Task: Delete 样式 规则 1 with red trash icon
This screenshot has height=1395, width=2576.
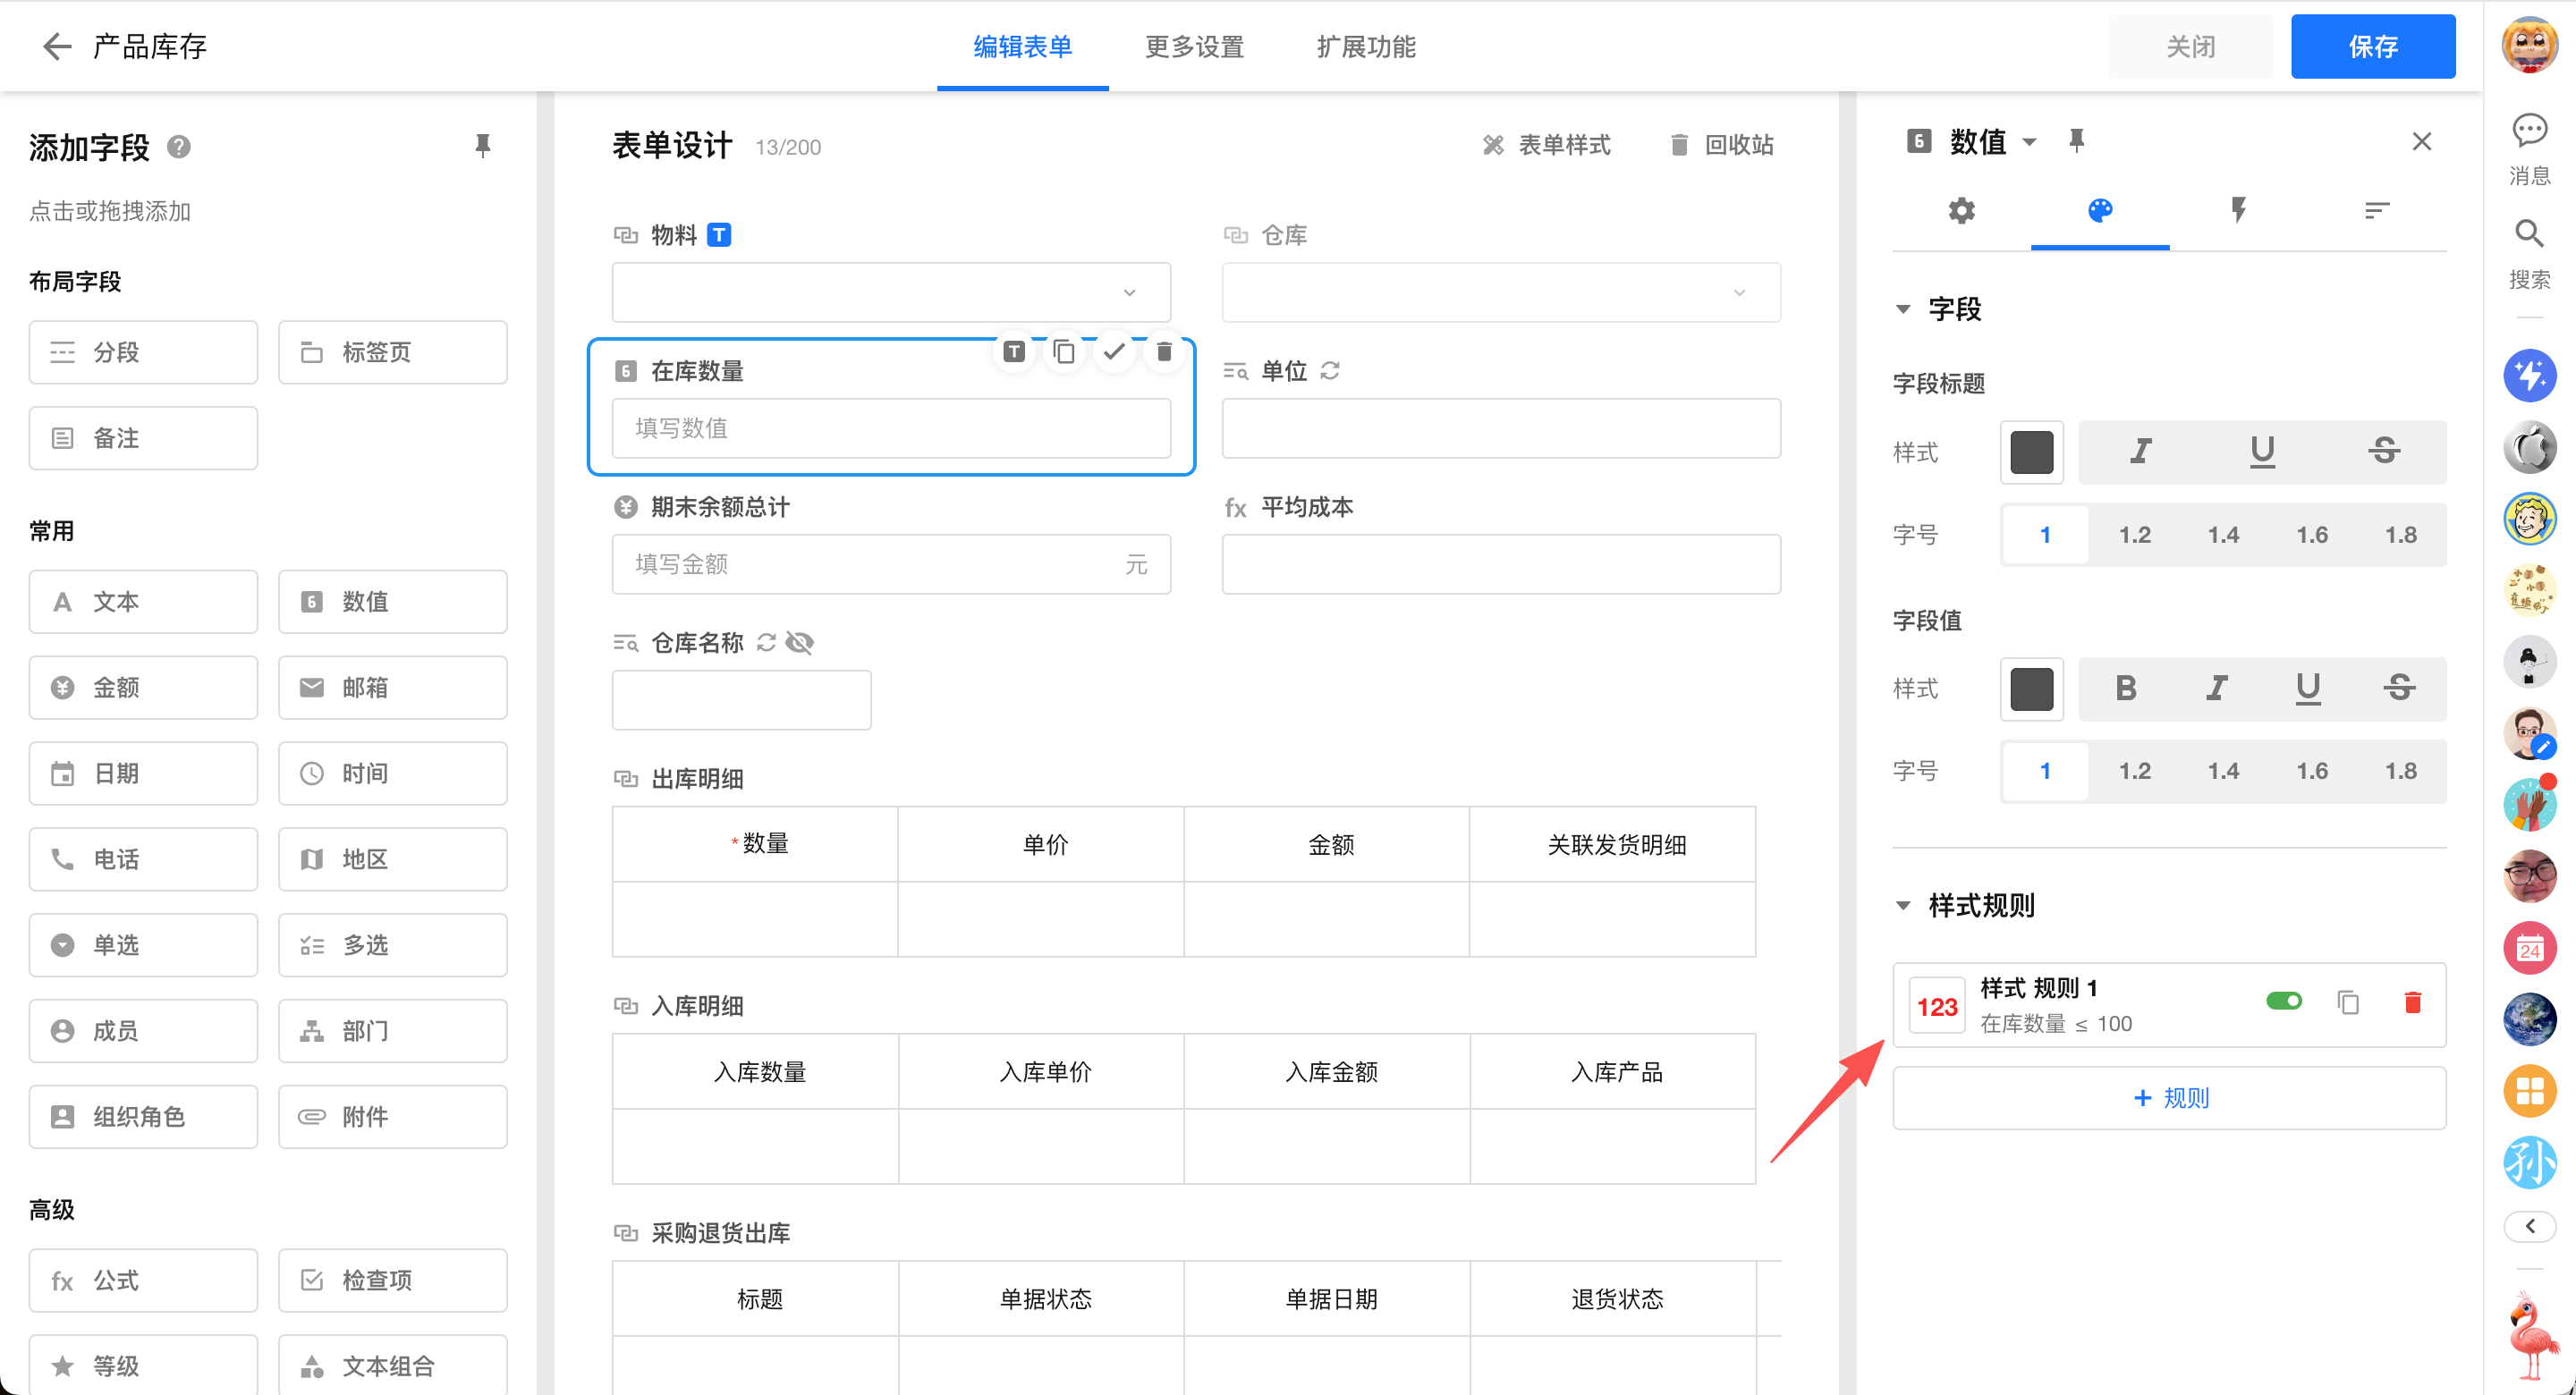Action: (x=2412, y=1002)
